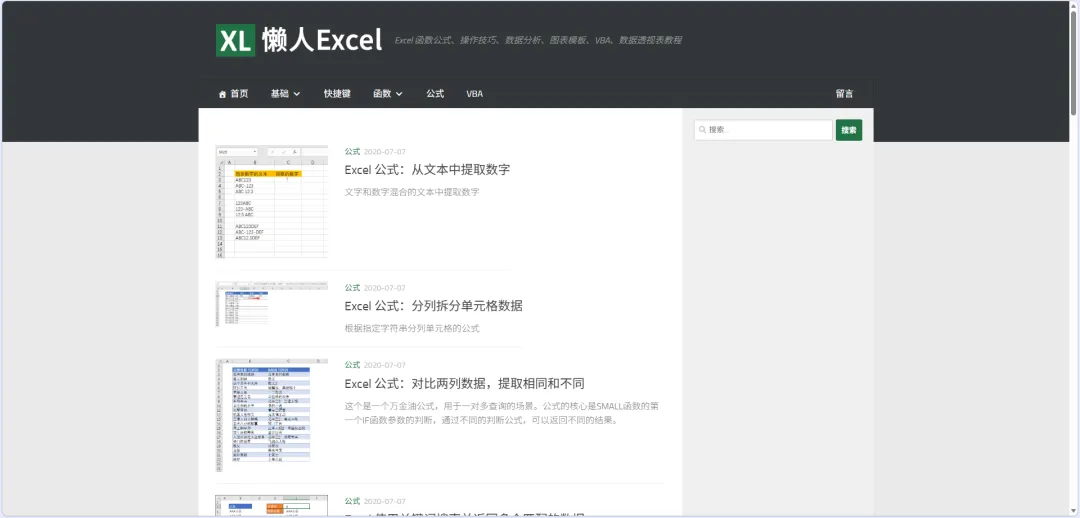This screenshot has width=1080, height=518.
Task: Open article Excel 公式：从文本中提取数字
Action: click(427, 169)
